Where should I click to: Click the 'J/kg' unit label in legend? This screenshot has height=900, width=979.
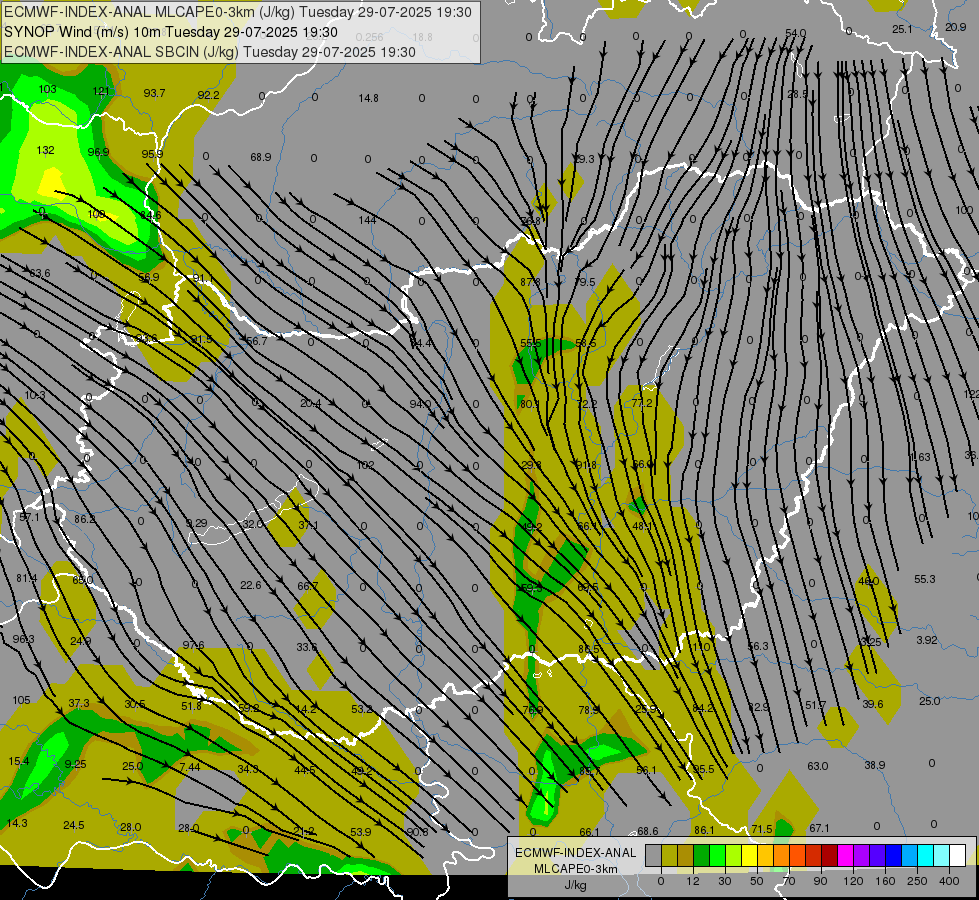click(x=576, y=884)
